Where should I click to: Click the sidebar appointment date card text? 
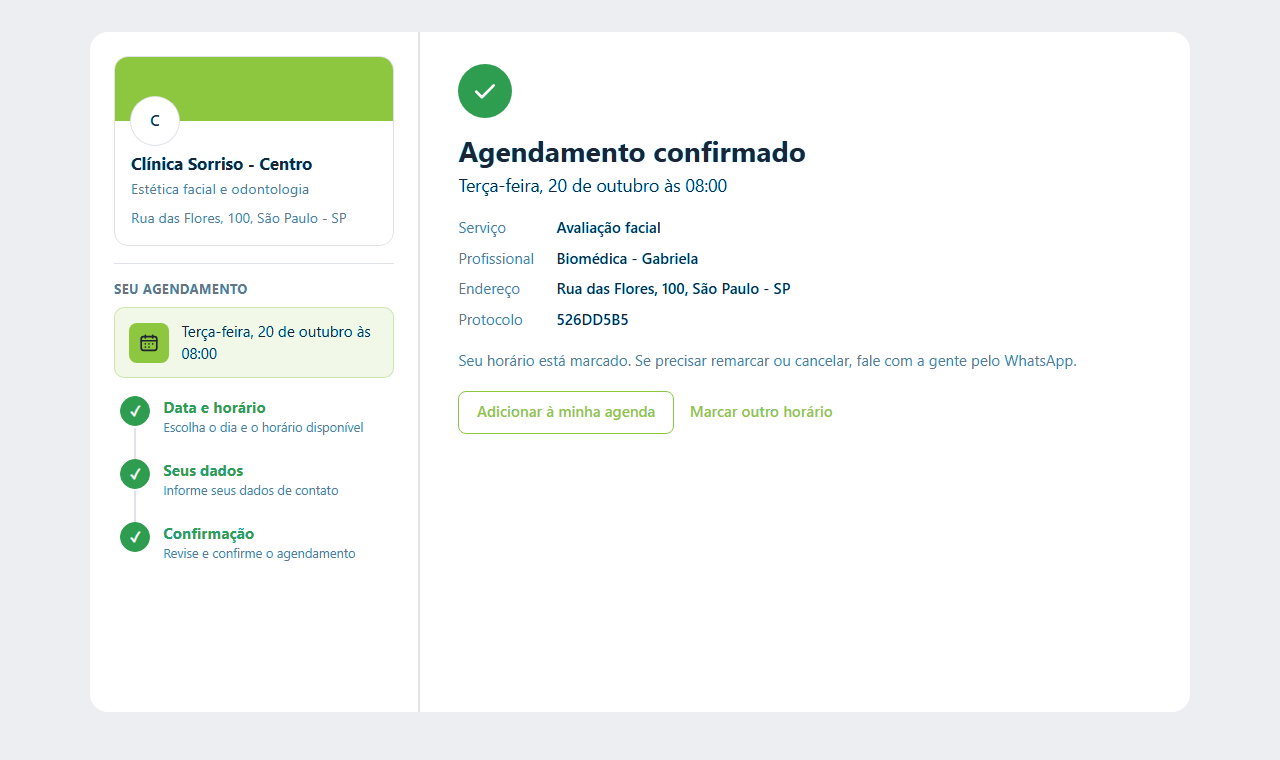(x=276, y=342)
